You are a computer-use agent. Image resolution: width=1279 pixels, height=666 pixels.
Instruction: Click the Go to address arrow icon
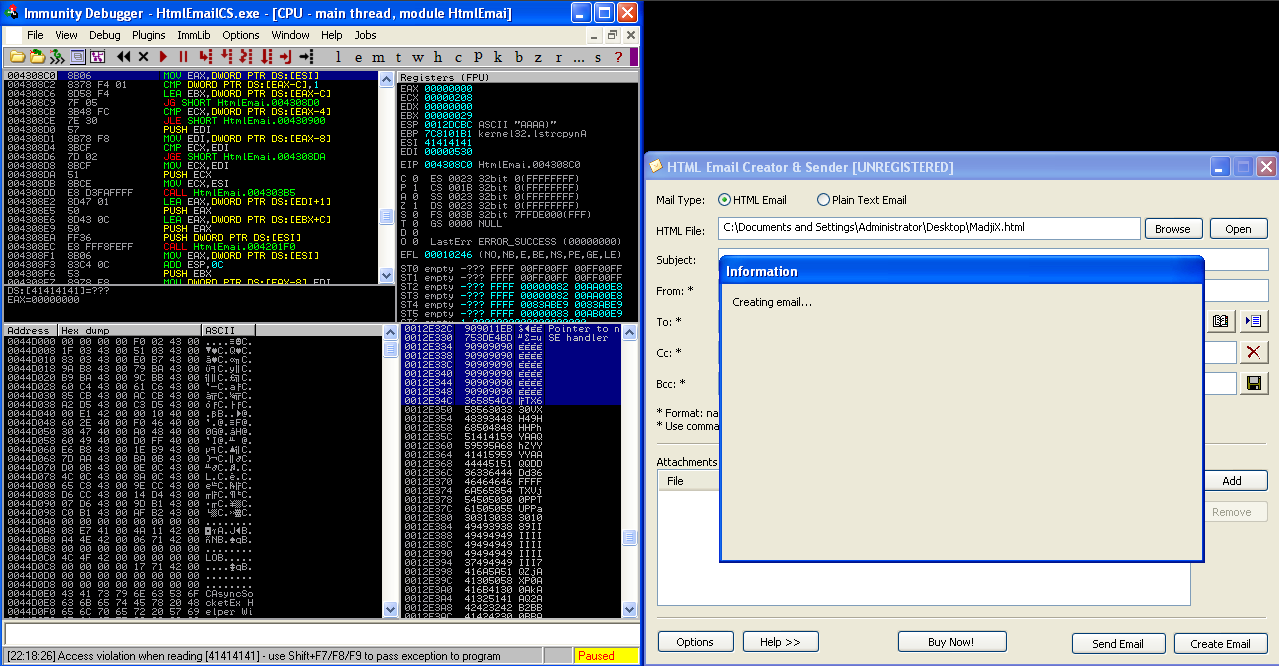306,57
